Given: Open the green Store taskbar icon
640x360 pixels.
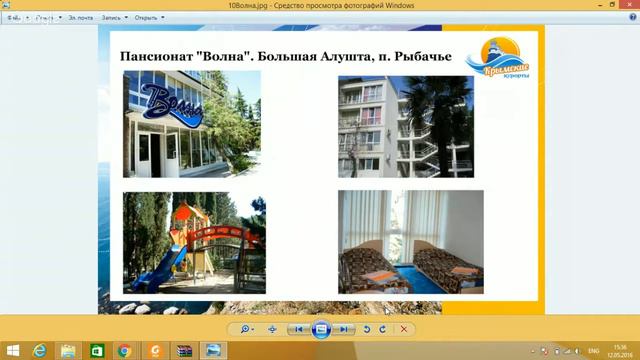Looking at the screenshot, I should 97,351.
